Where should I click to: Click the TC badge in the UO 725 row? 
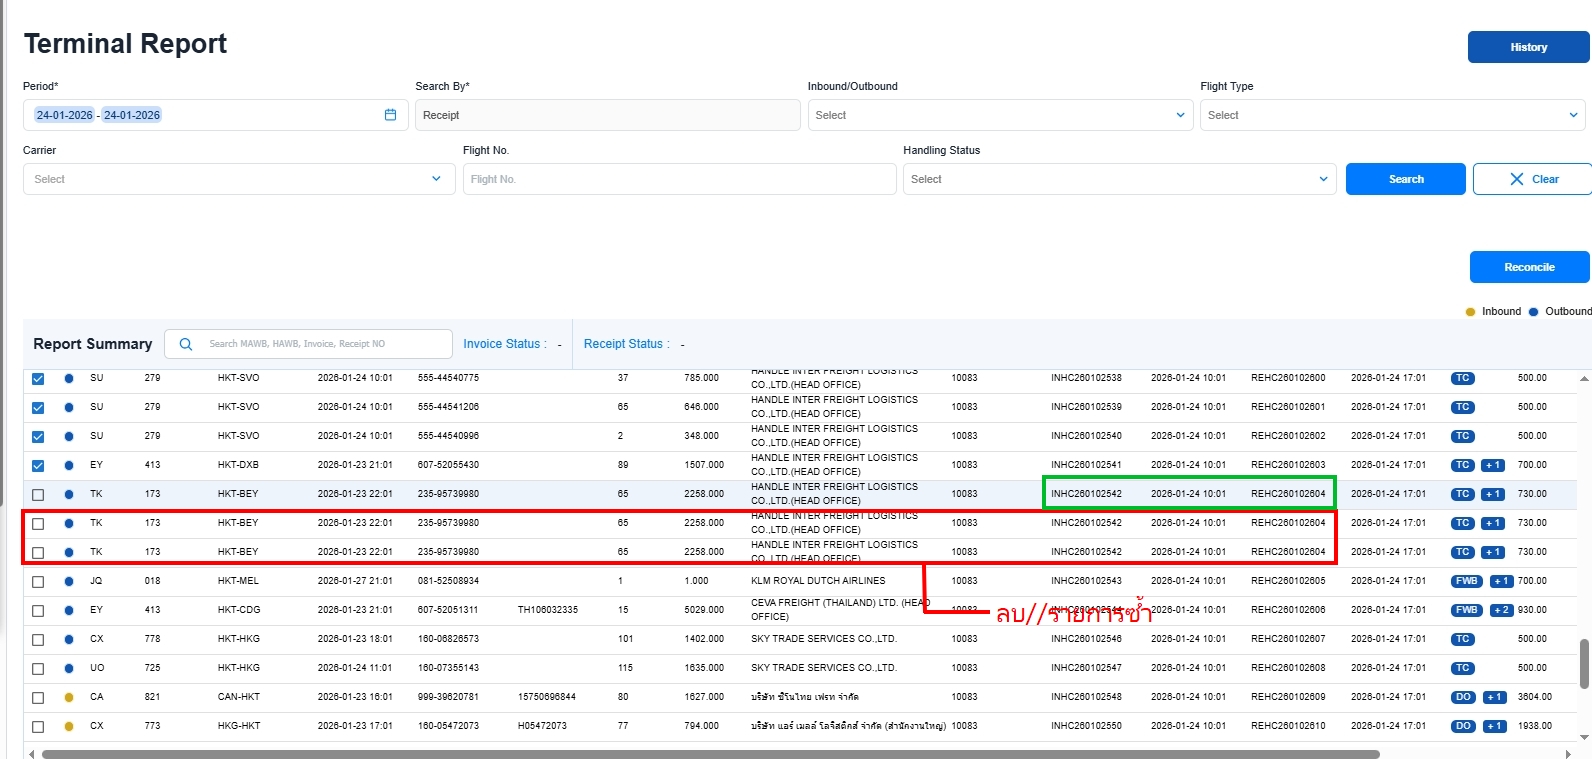(1462, 668)
